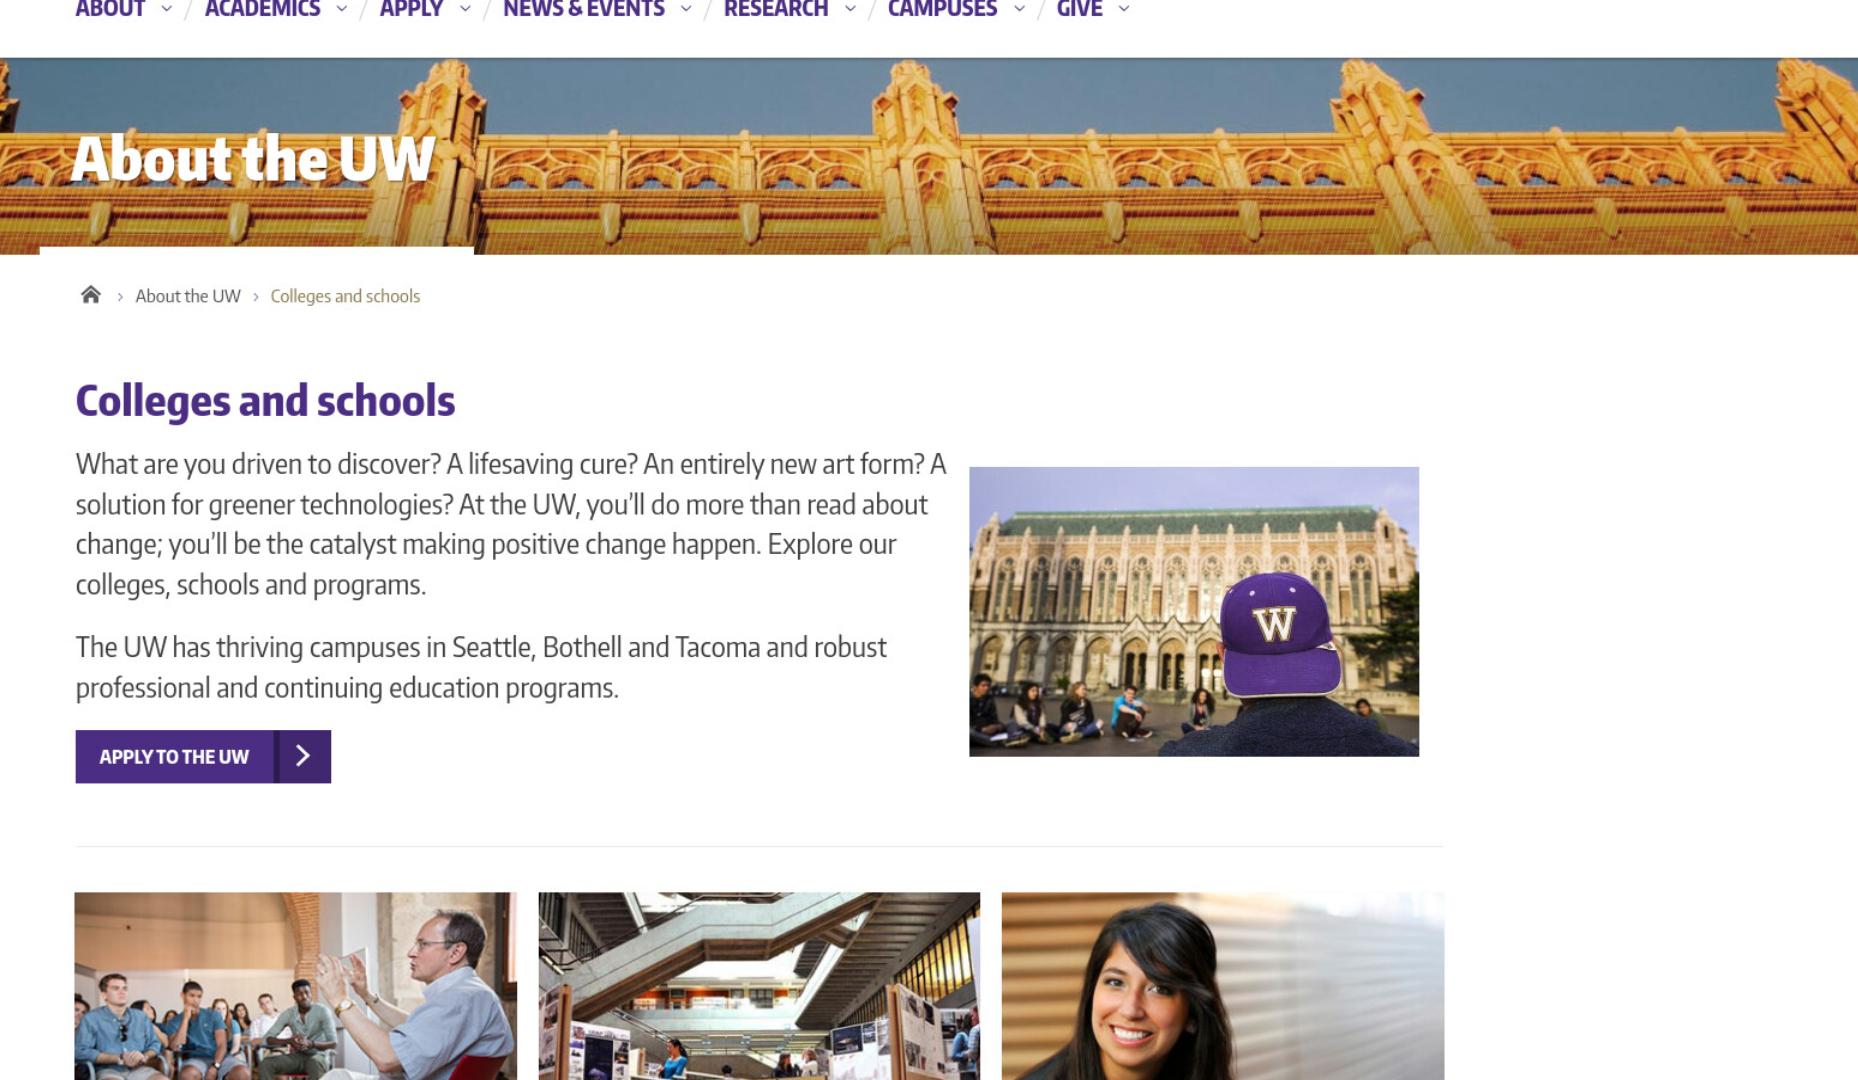
Task: Expand the News & Events chevron
Action: (686, 9)
